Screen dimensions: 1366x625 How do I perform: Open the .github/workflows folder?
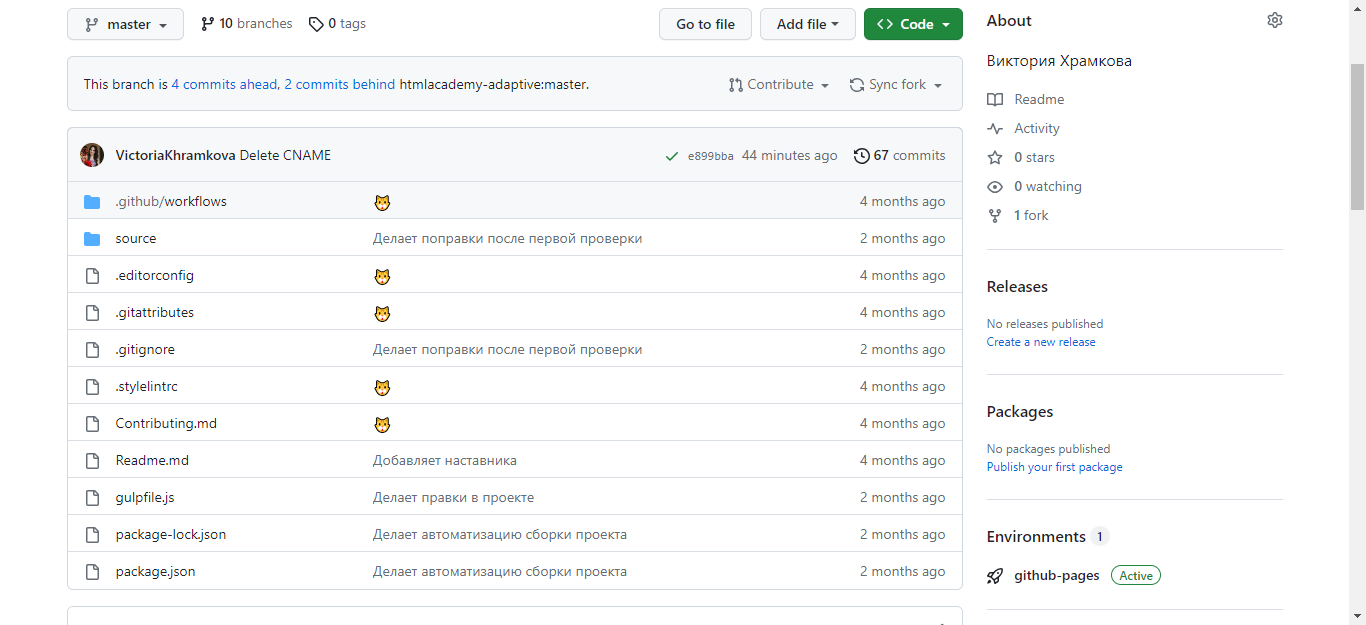pos(171,201)
